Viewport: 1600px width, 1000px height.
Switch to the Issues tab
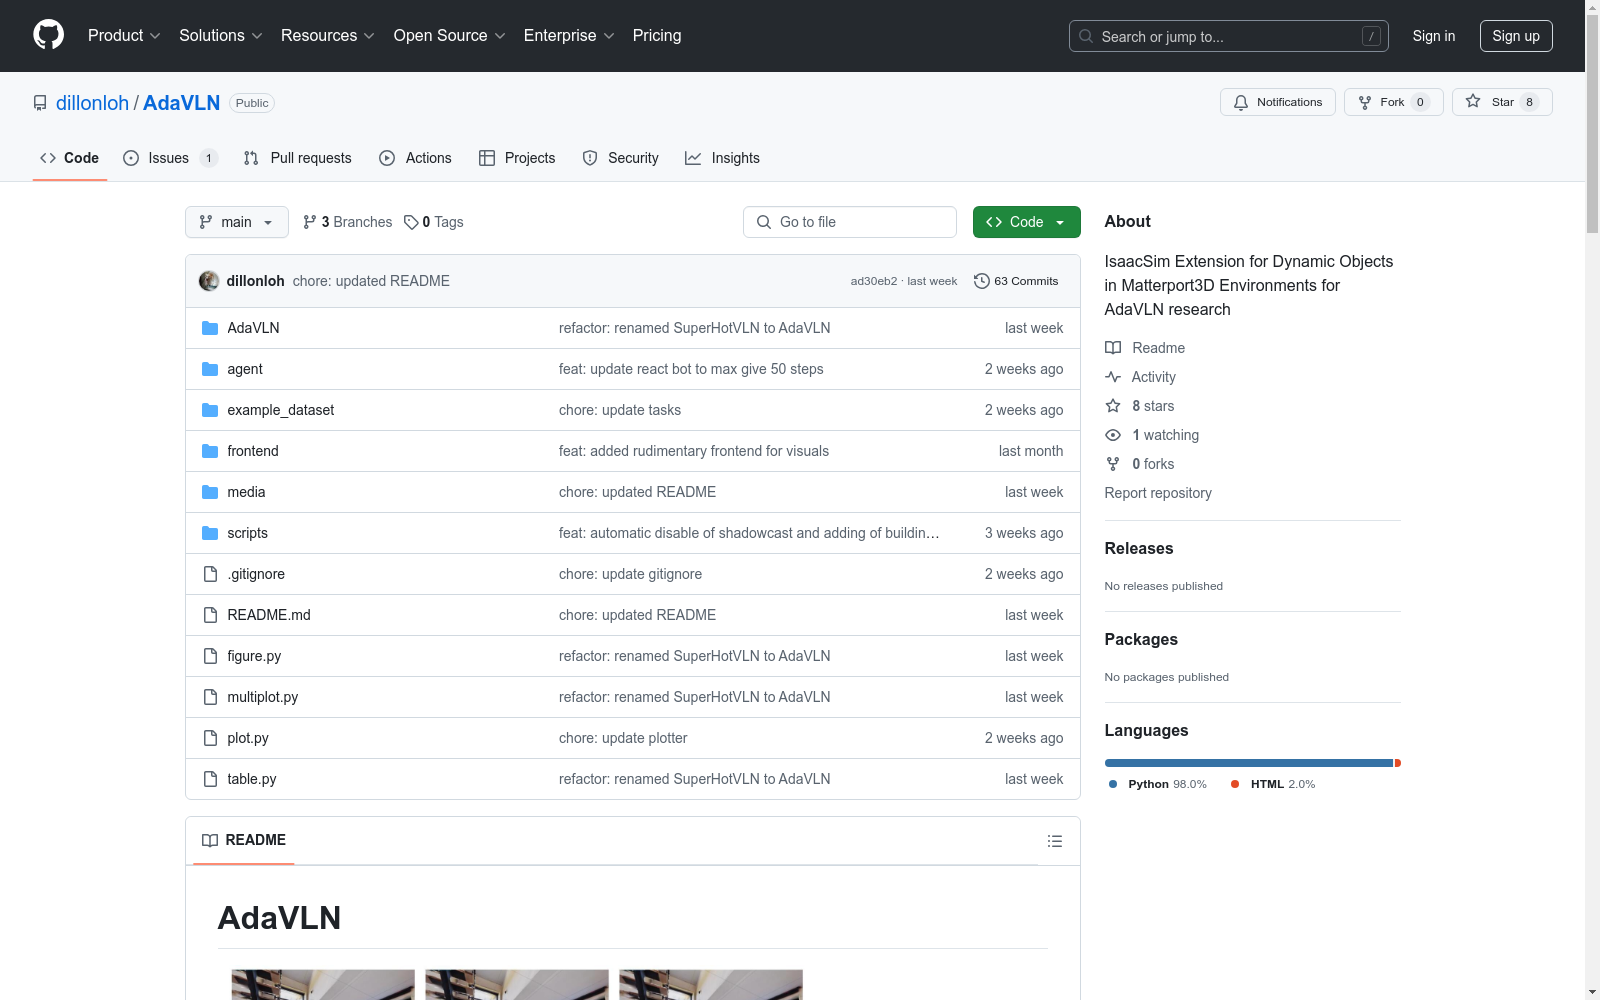coord(169,158)
